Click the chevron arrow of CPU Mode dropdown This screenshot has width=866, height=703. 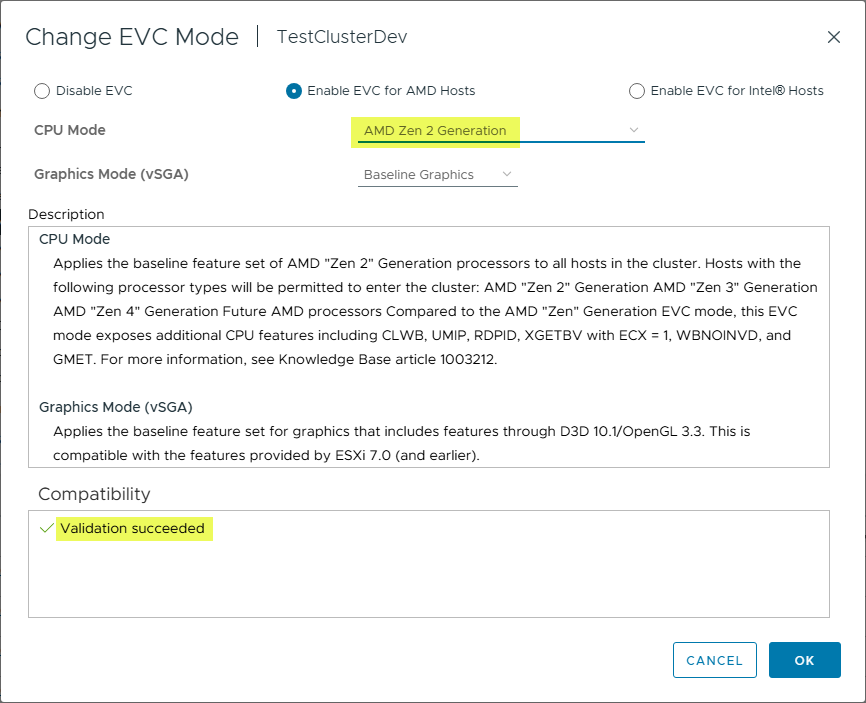[633, 130]
